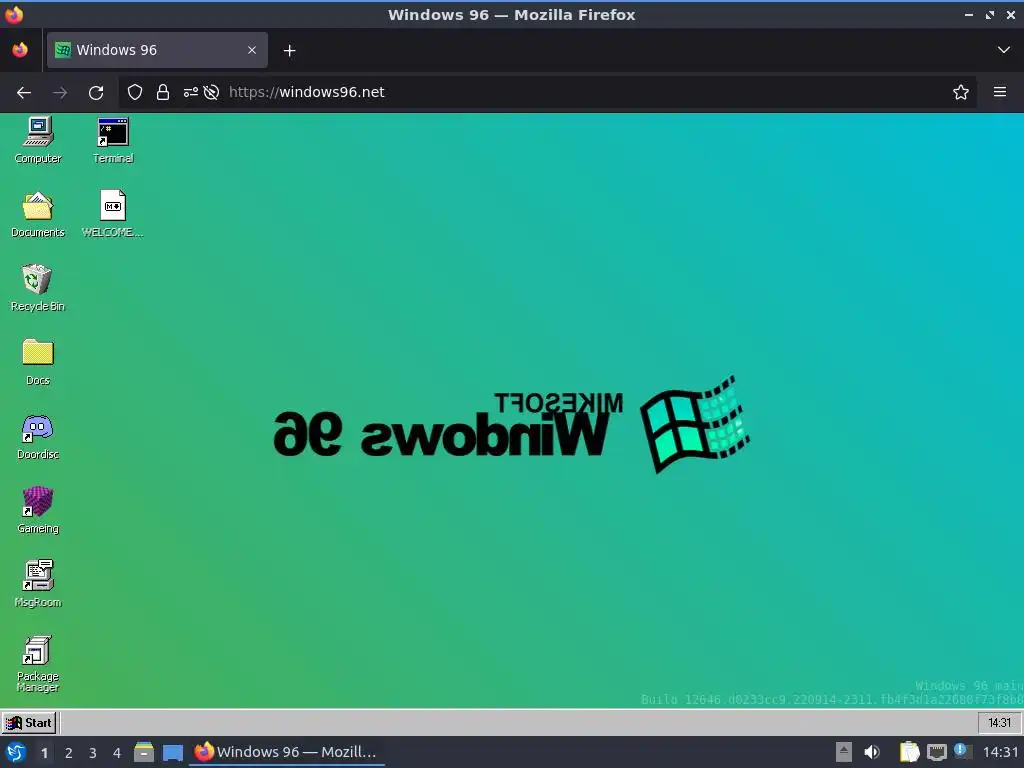Image resolution: width=1024 pixels, height=768 pixels.
Task: Reload the current page
Action: [96, 93]
